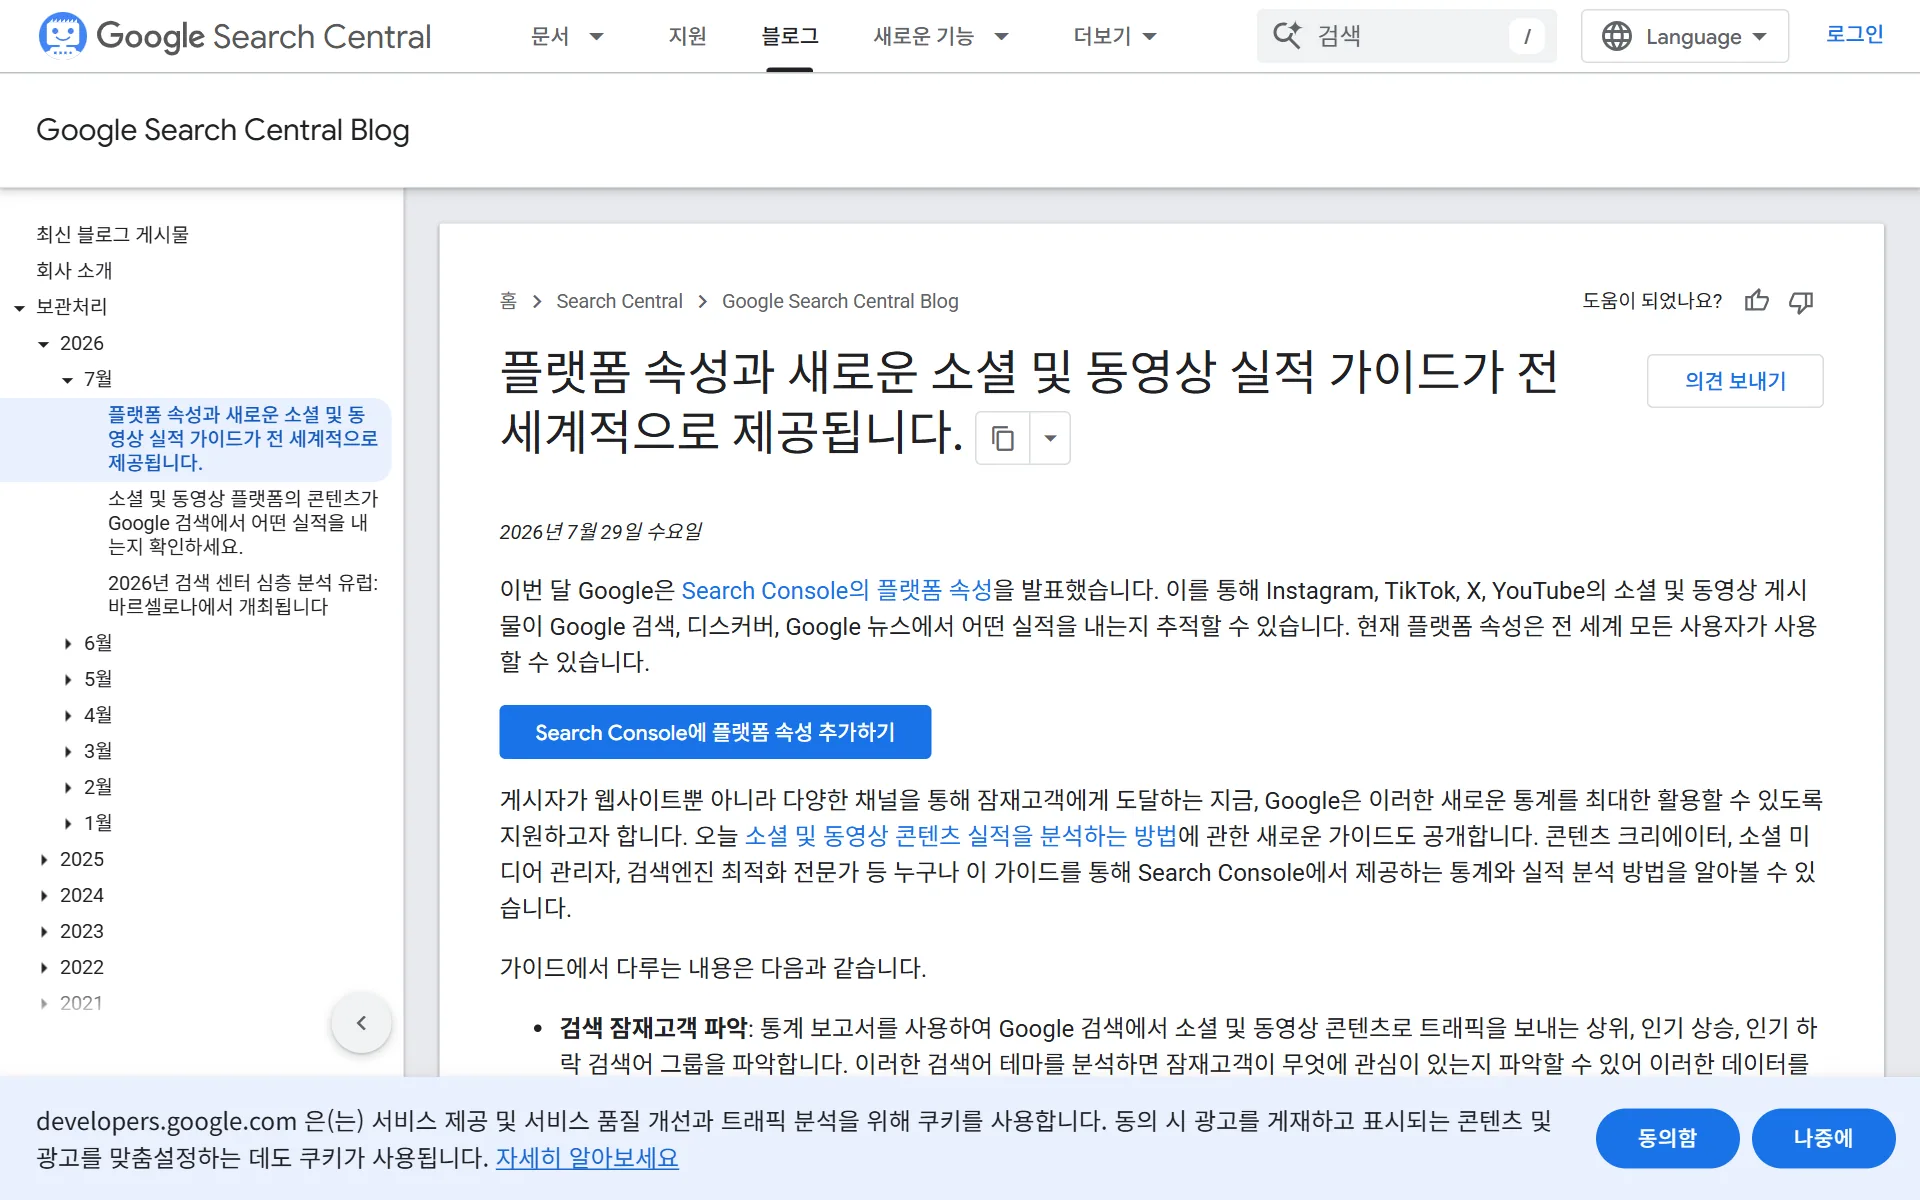Select the highlighted 플랫폼 속성과 새로운 소셜 post
Screen dimensions: 1920x1200
point(243,438)
